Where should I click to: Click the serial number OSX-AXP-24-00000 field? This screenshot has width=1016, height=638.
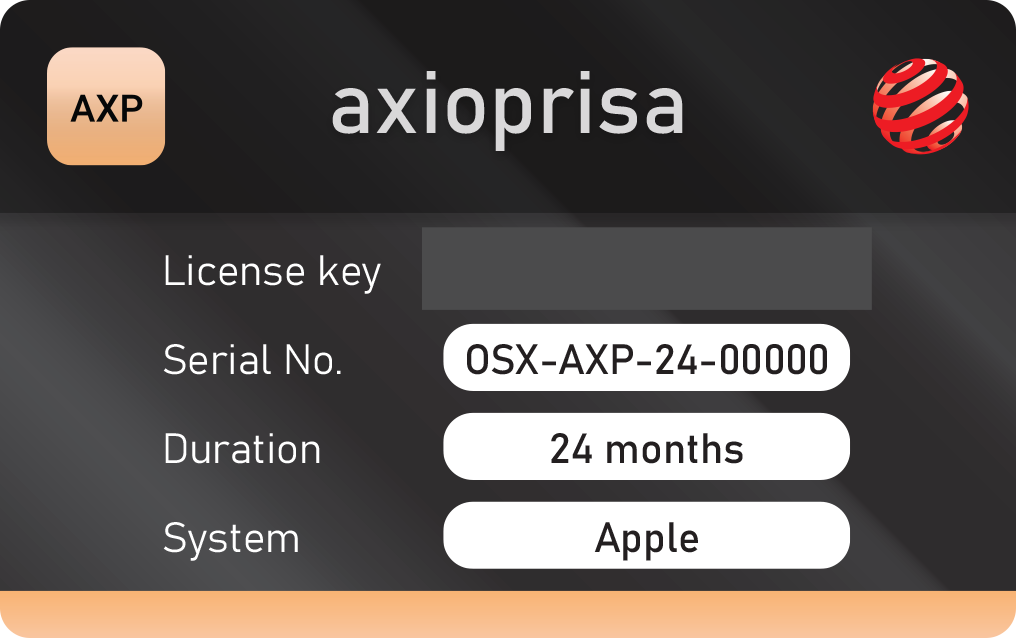pyautogui.click(x=646, y=358)
